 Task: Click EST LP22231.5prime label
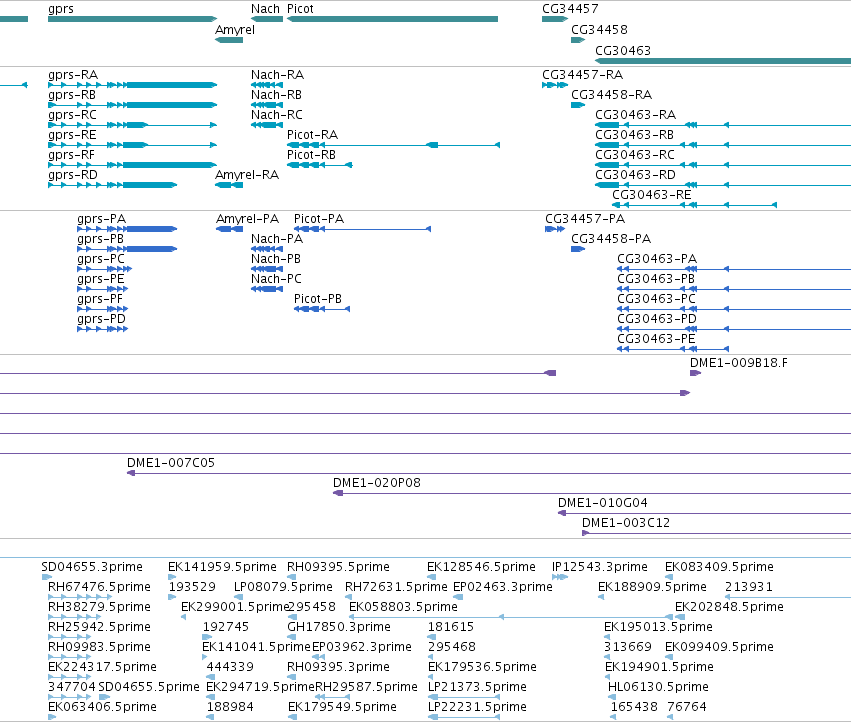477,707
